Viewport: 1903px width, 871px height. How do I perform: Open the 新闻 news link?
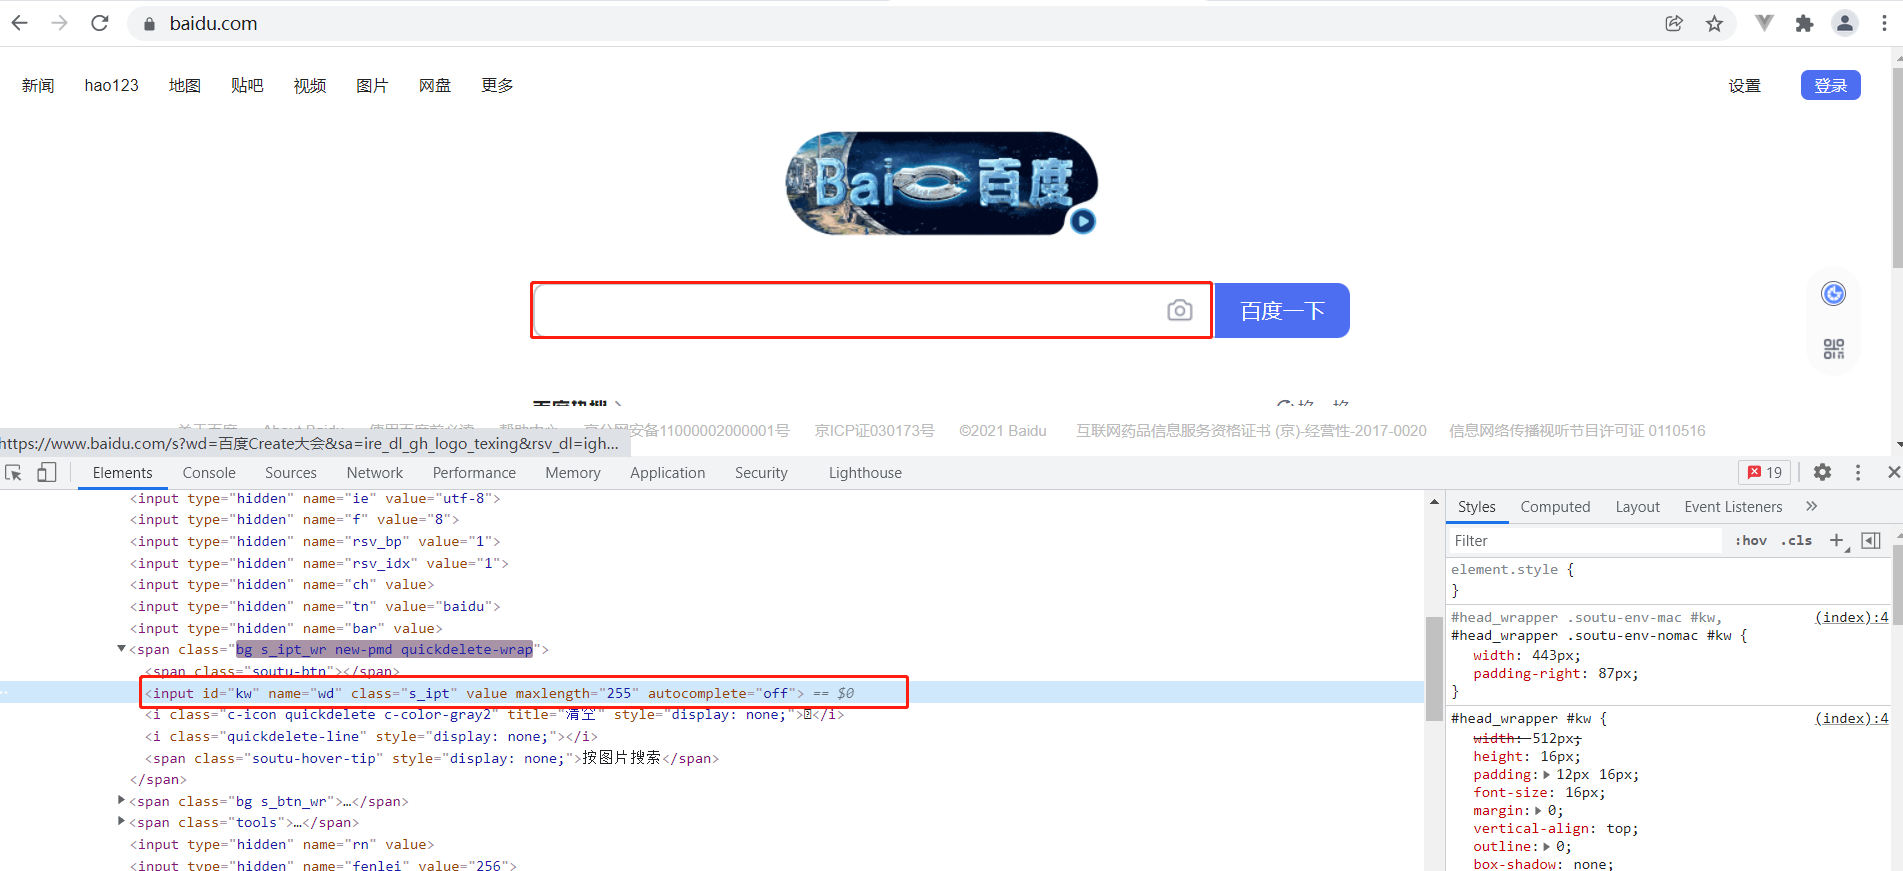click(38, 86)
